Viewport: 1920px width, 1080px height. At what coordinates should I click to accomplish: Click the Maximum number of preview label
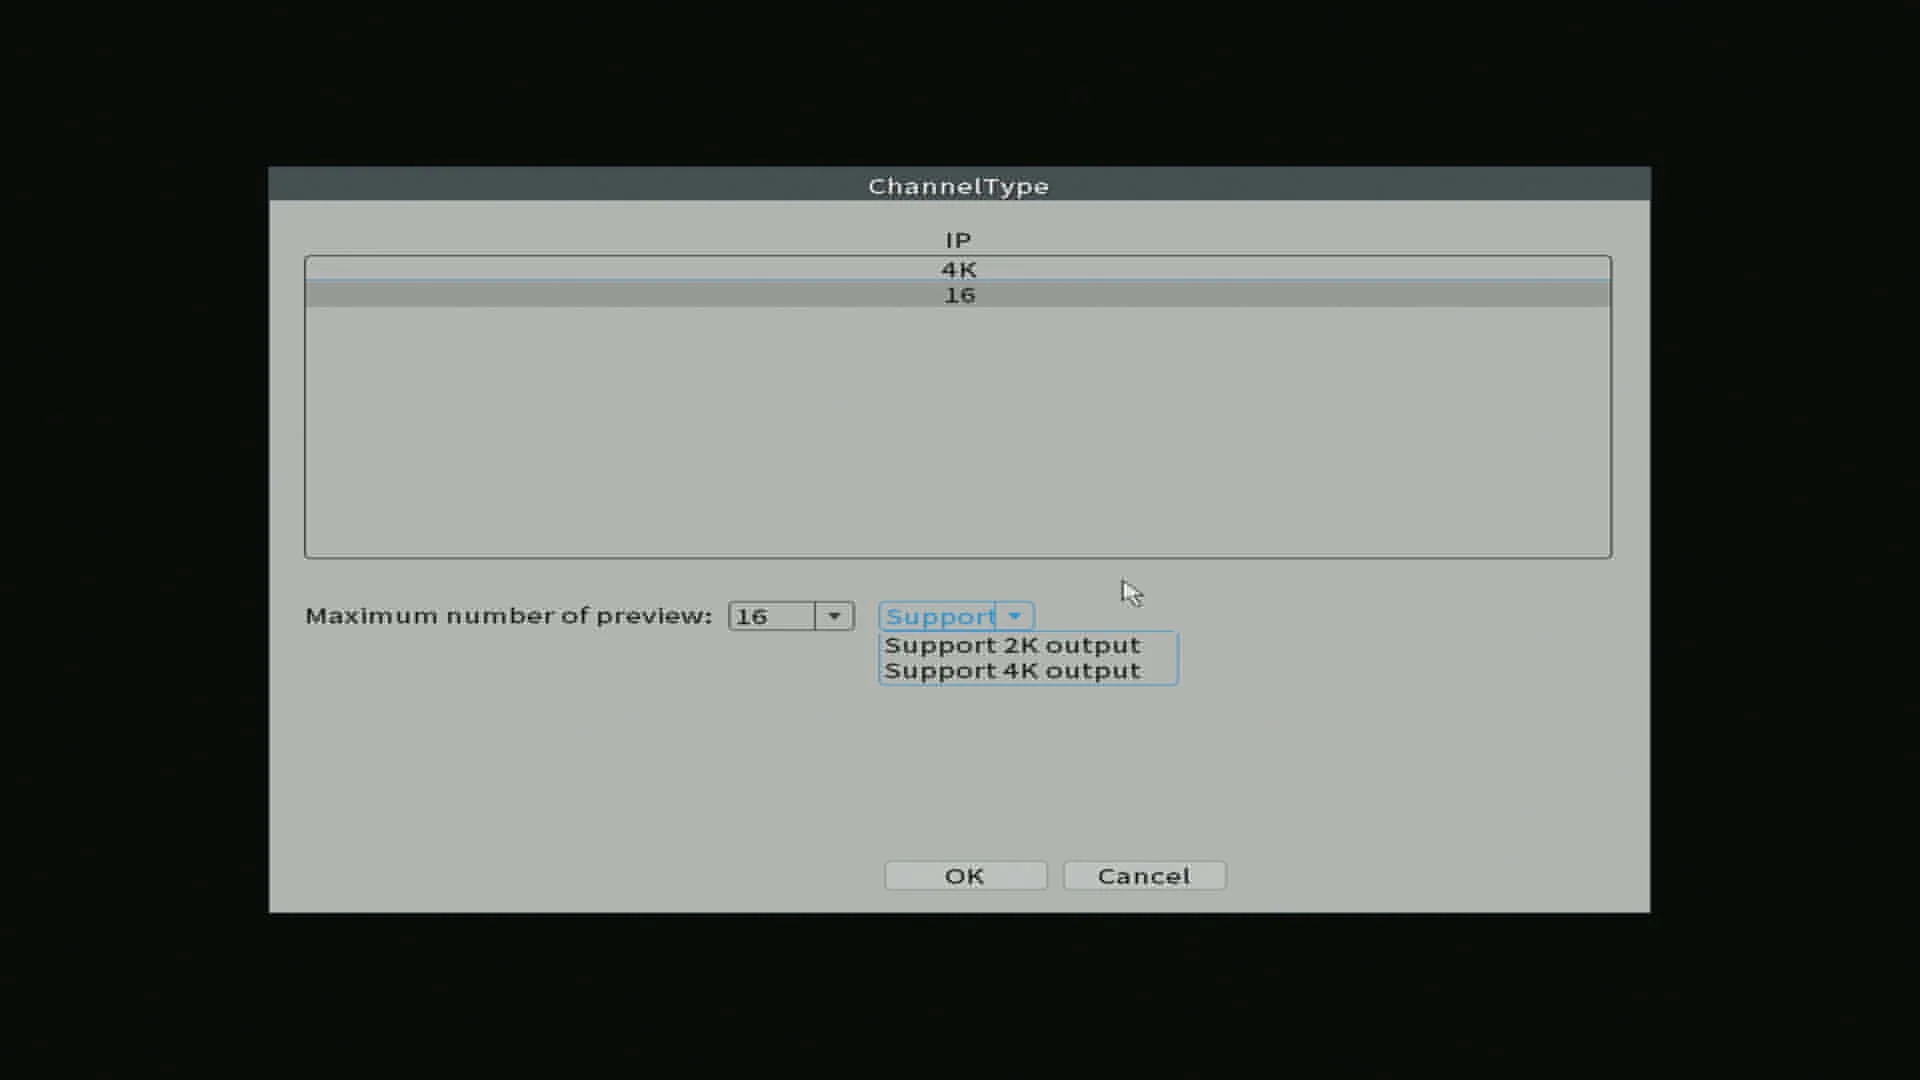tap(508, 616)
